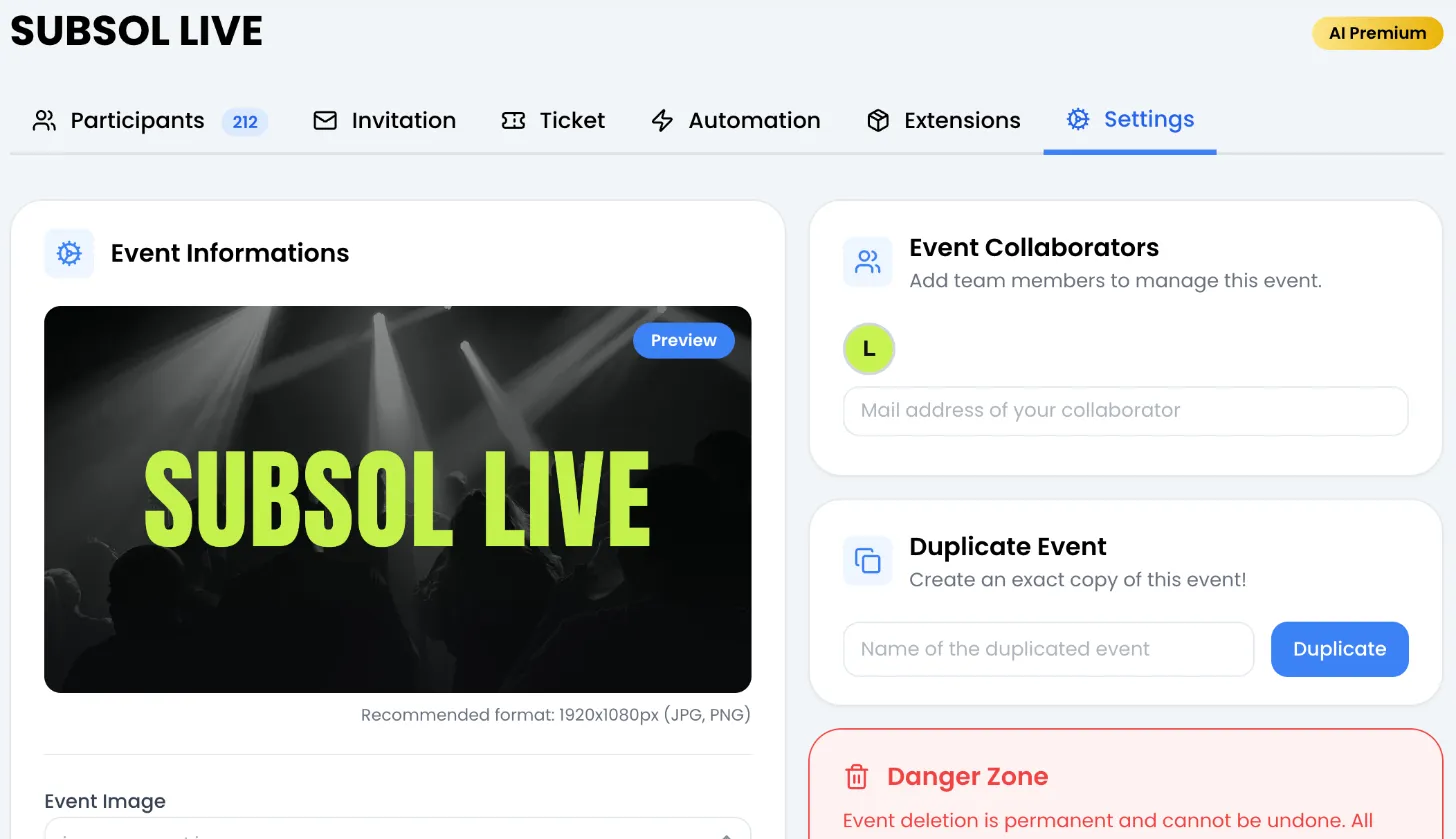Viewport: 1456px width, 839px height.
Task: Focus the duplicated event name field
Action: [x=1049, y=649]
